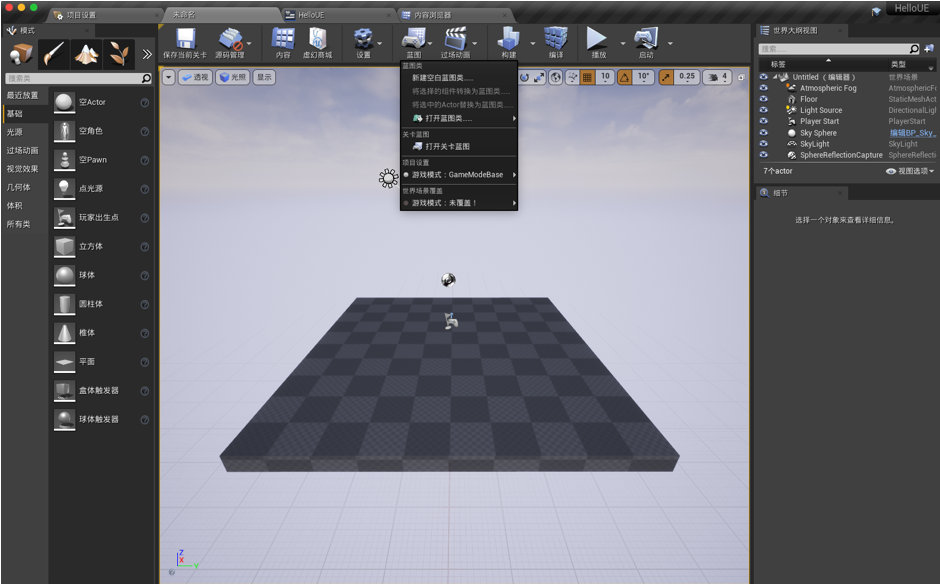The image size is (940, 584).
Task: Open the Marketplace toolbar icon
Action: (317, 38)
